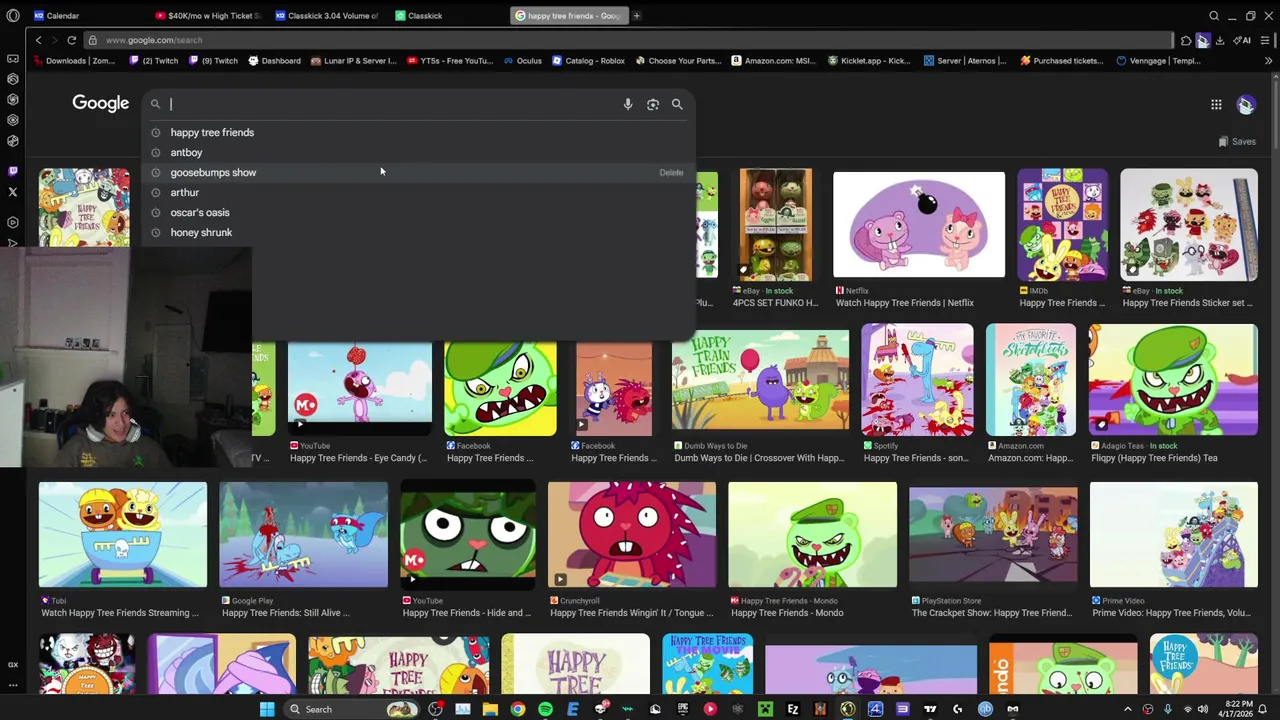The image size is (1280, 720).
Task: Select the 'arthur' suggestion
Action: point(420,192)
